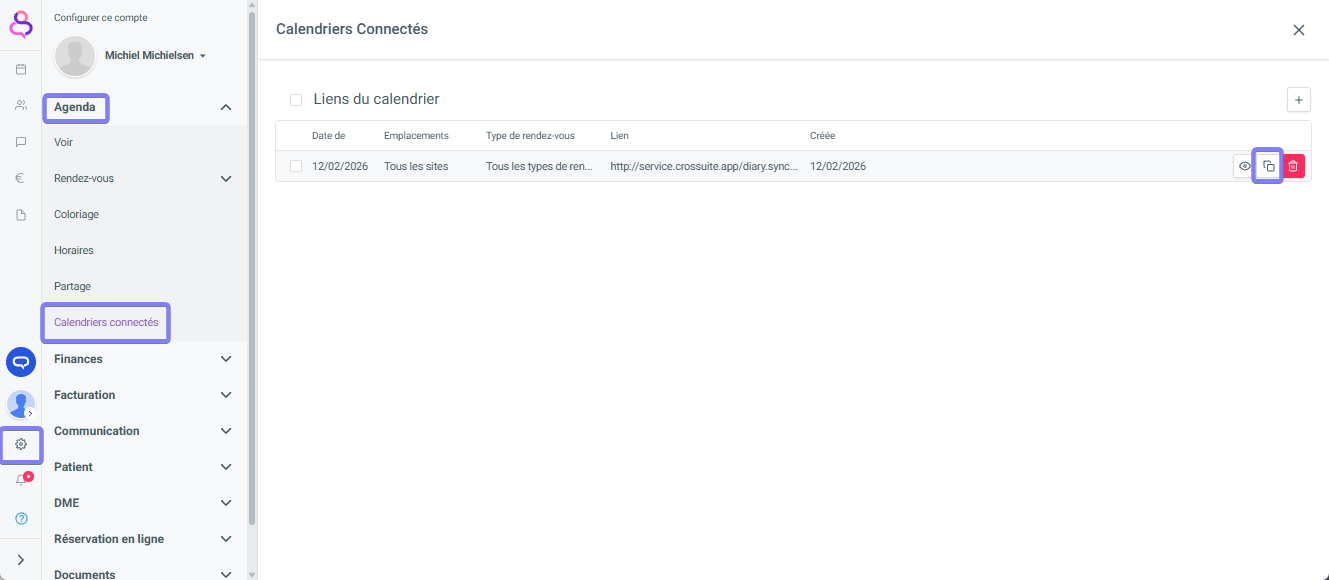The height and width of the screenshot is (580, 1329).
Task: Select the 12/02/2026 calendar row checkbox
Action: click(296, 166)
